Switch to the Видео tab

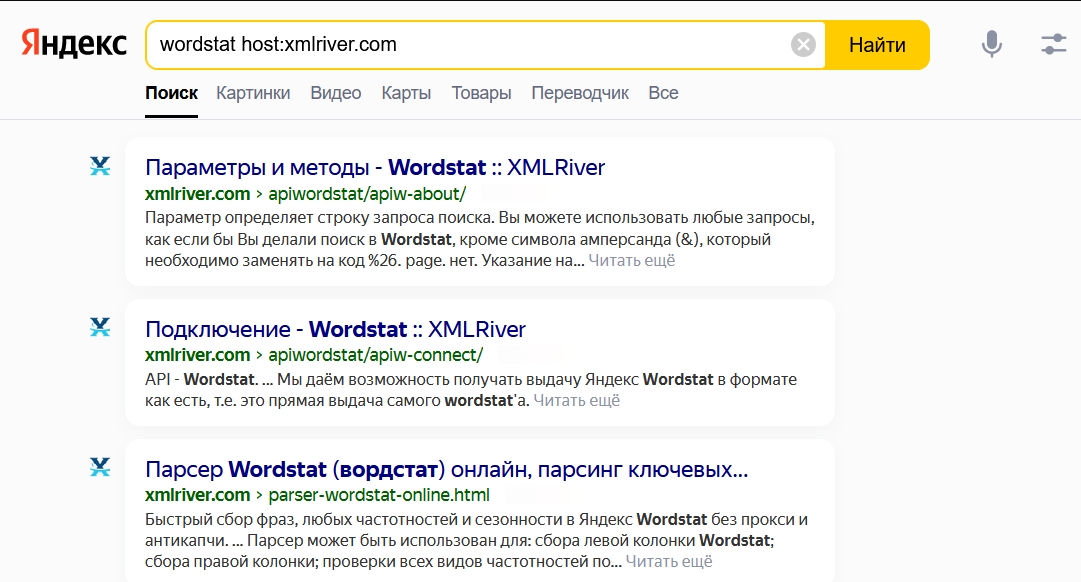point(336,93)
